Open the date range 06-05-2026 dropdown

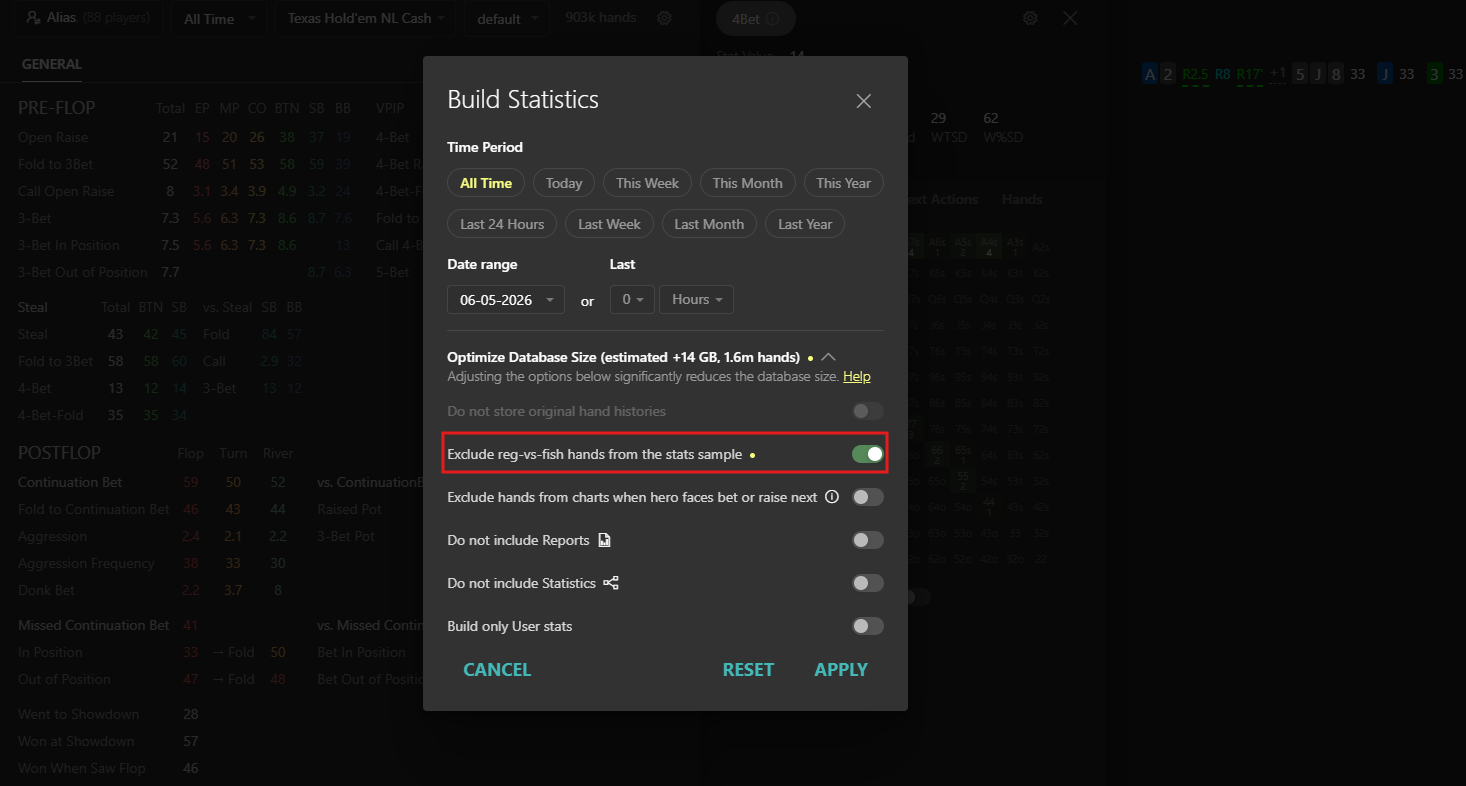tap(506, 300)
